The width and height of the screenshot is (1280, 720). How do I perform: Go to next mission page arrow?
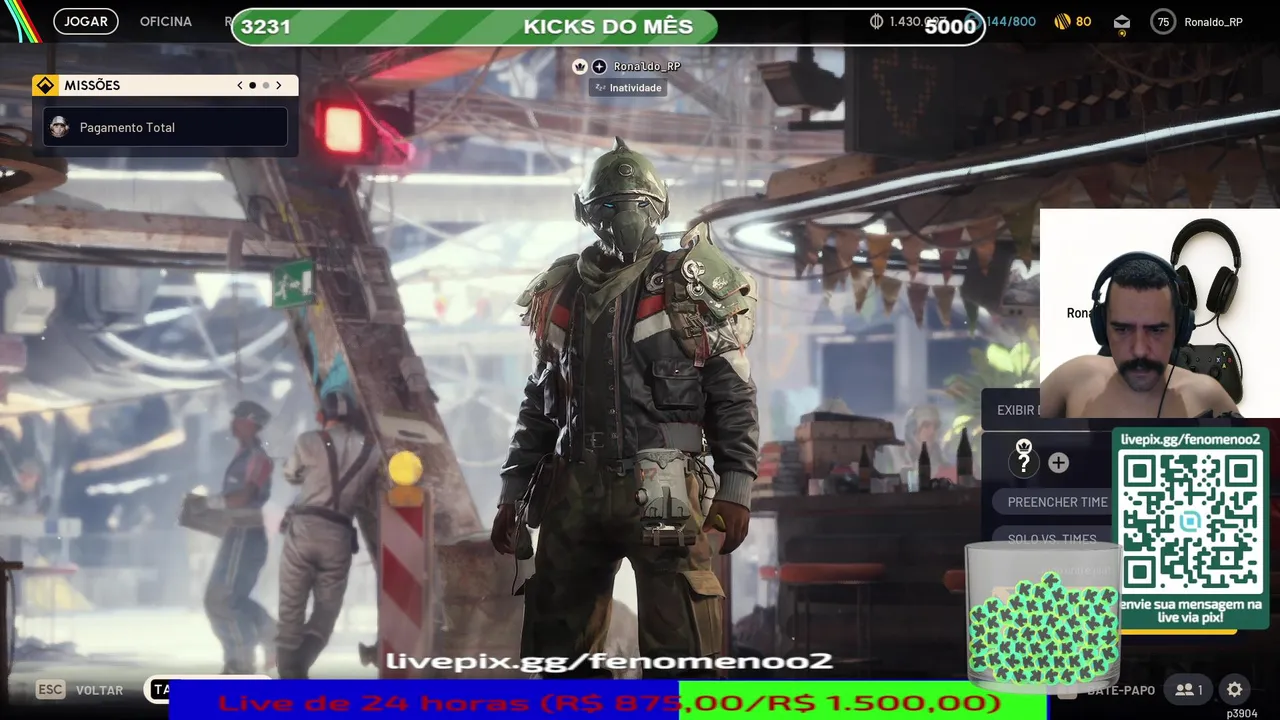[278, 85]
